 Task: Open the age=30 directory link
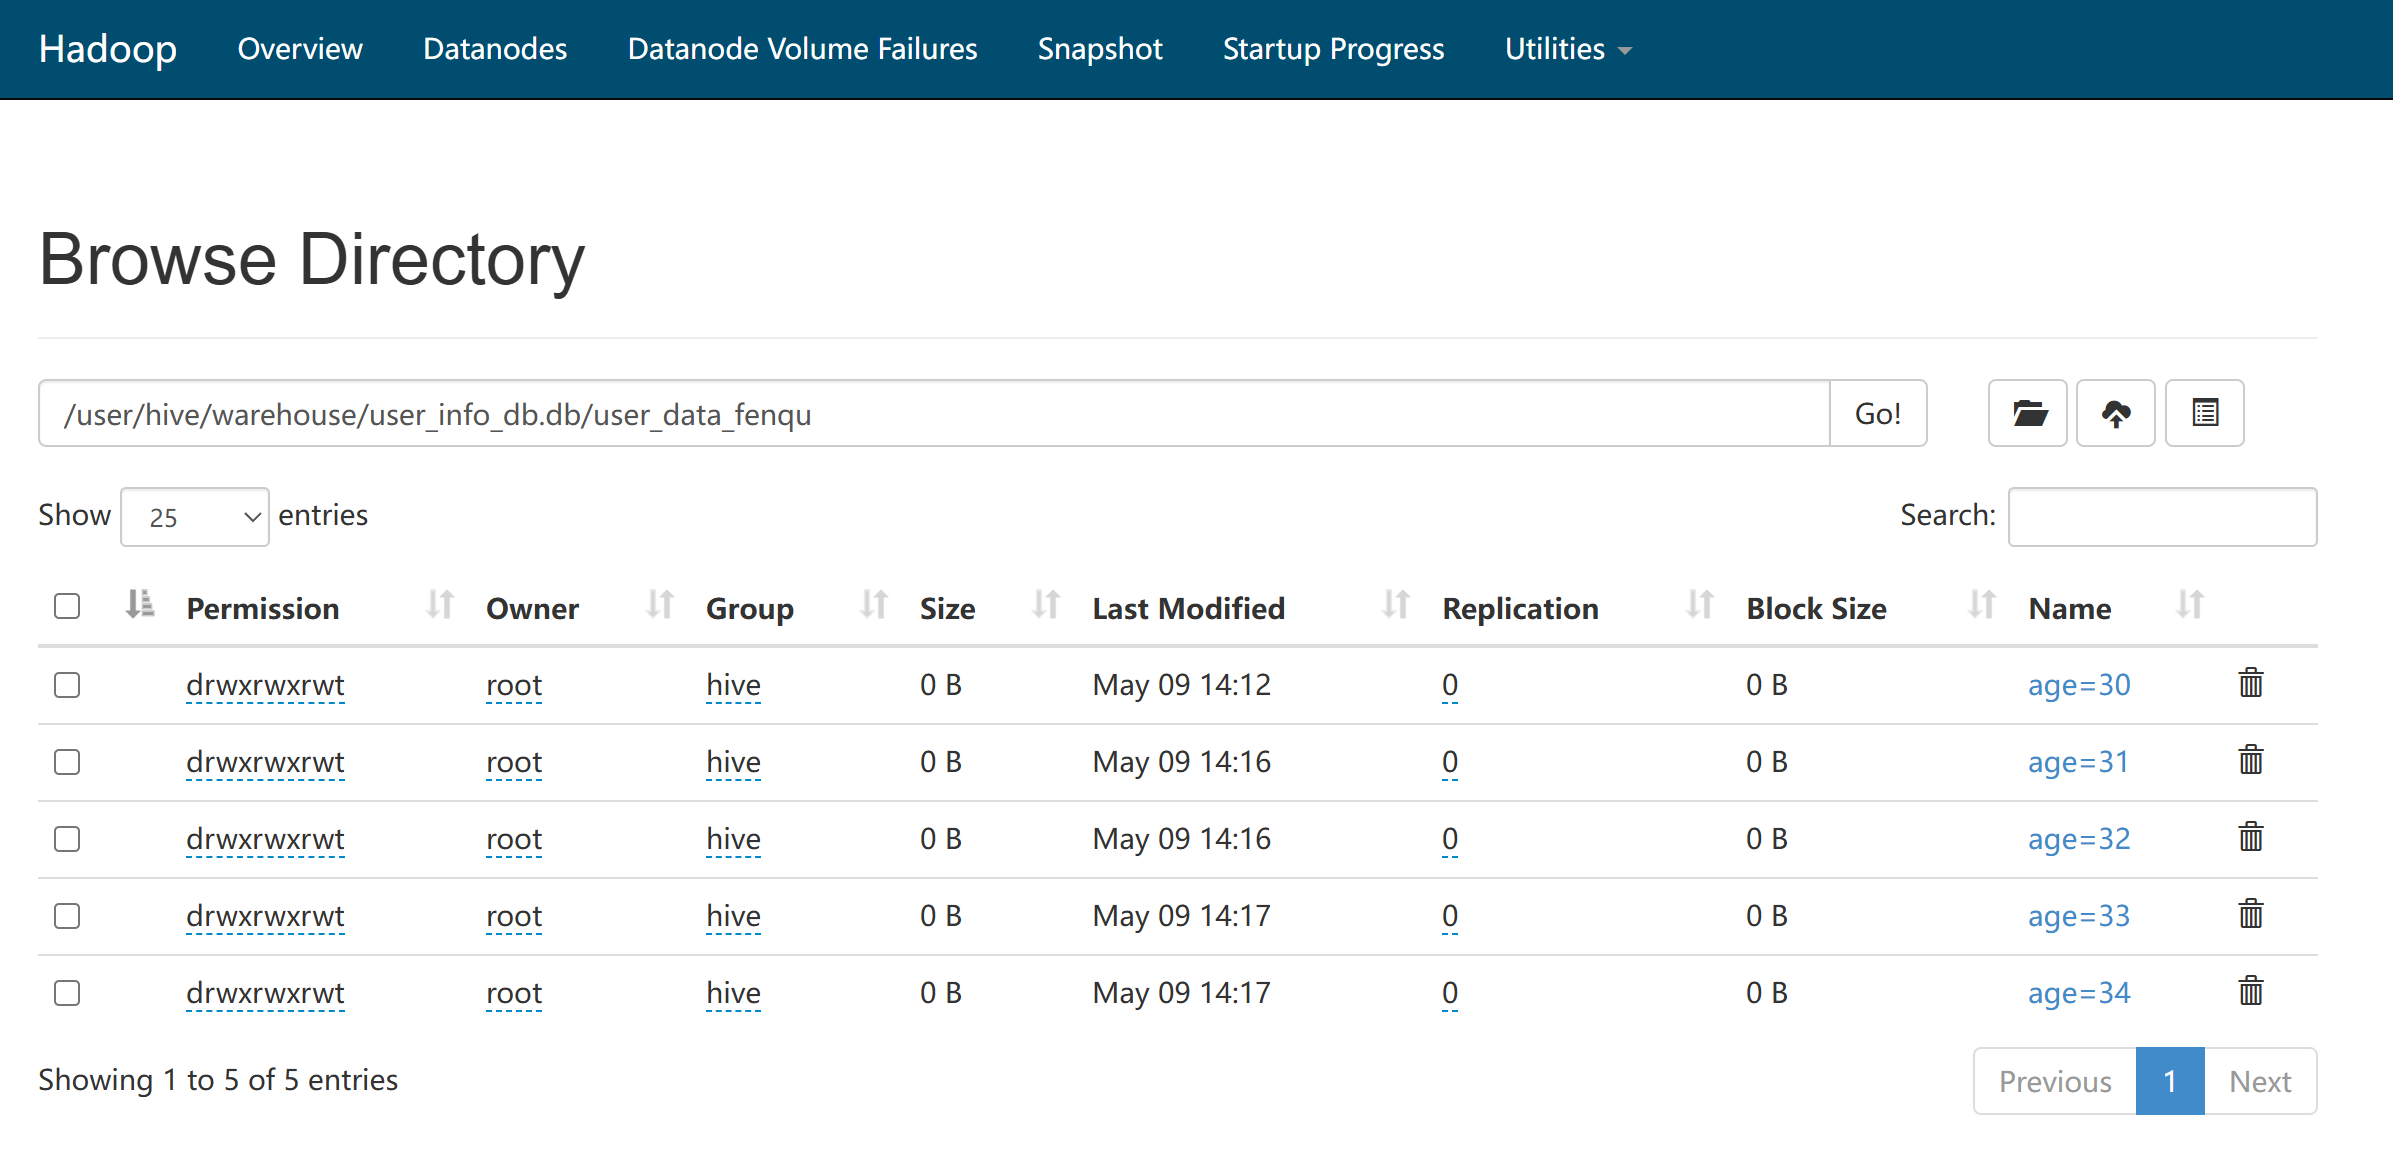coord(2078,685)
